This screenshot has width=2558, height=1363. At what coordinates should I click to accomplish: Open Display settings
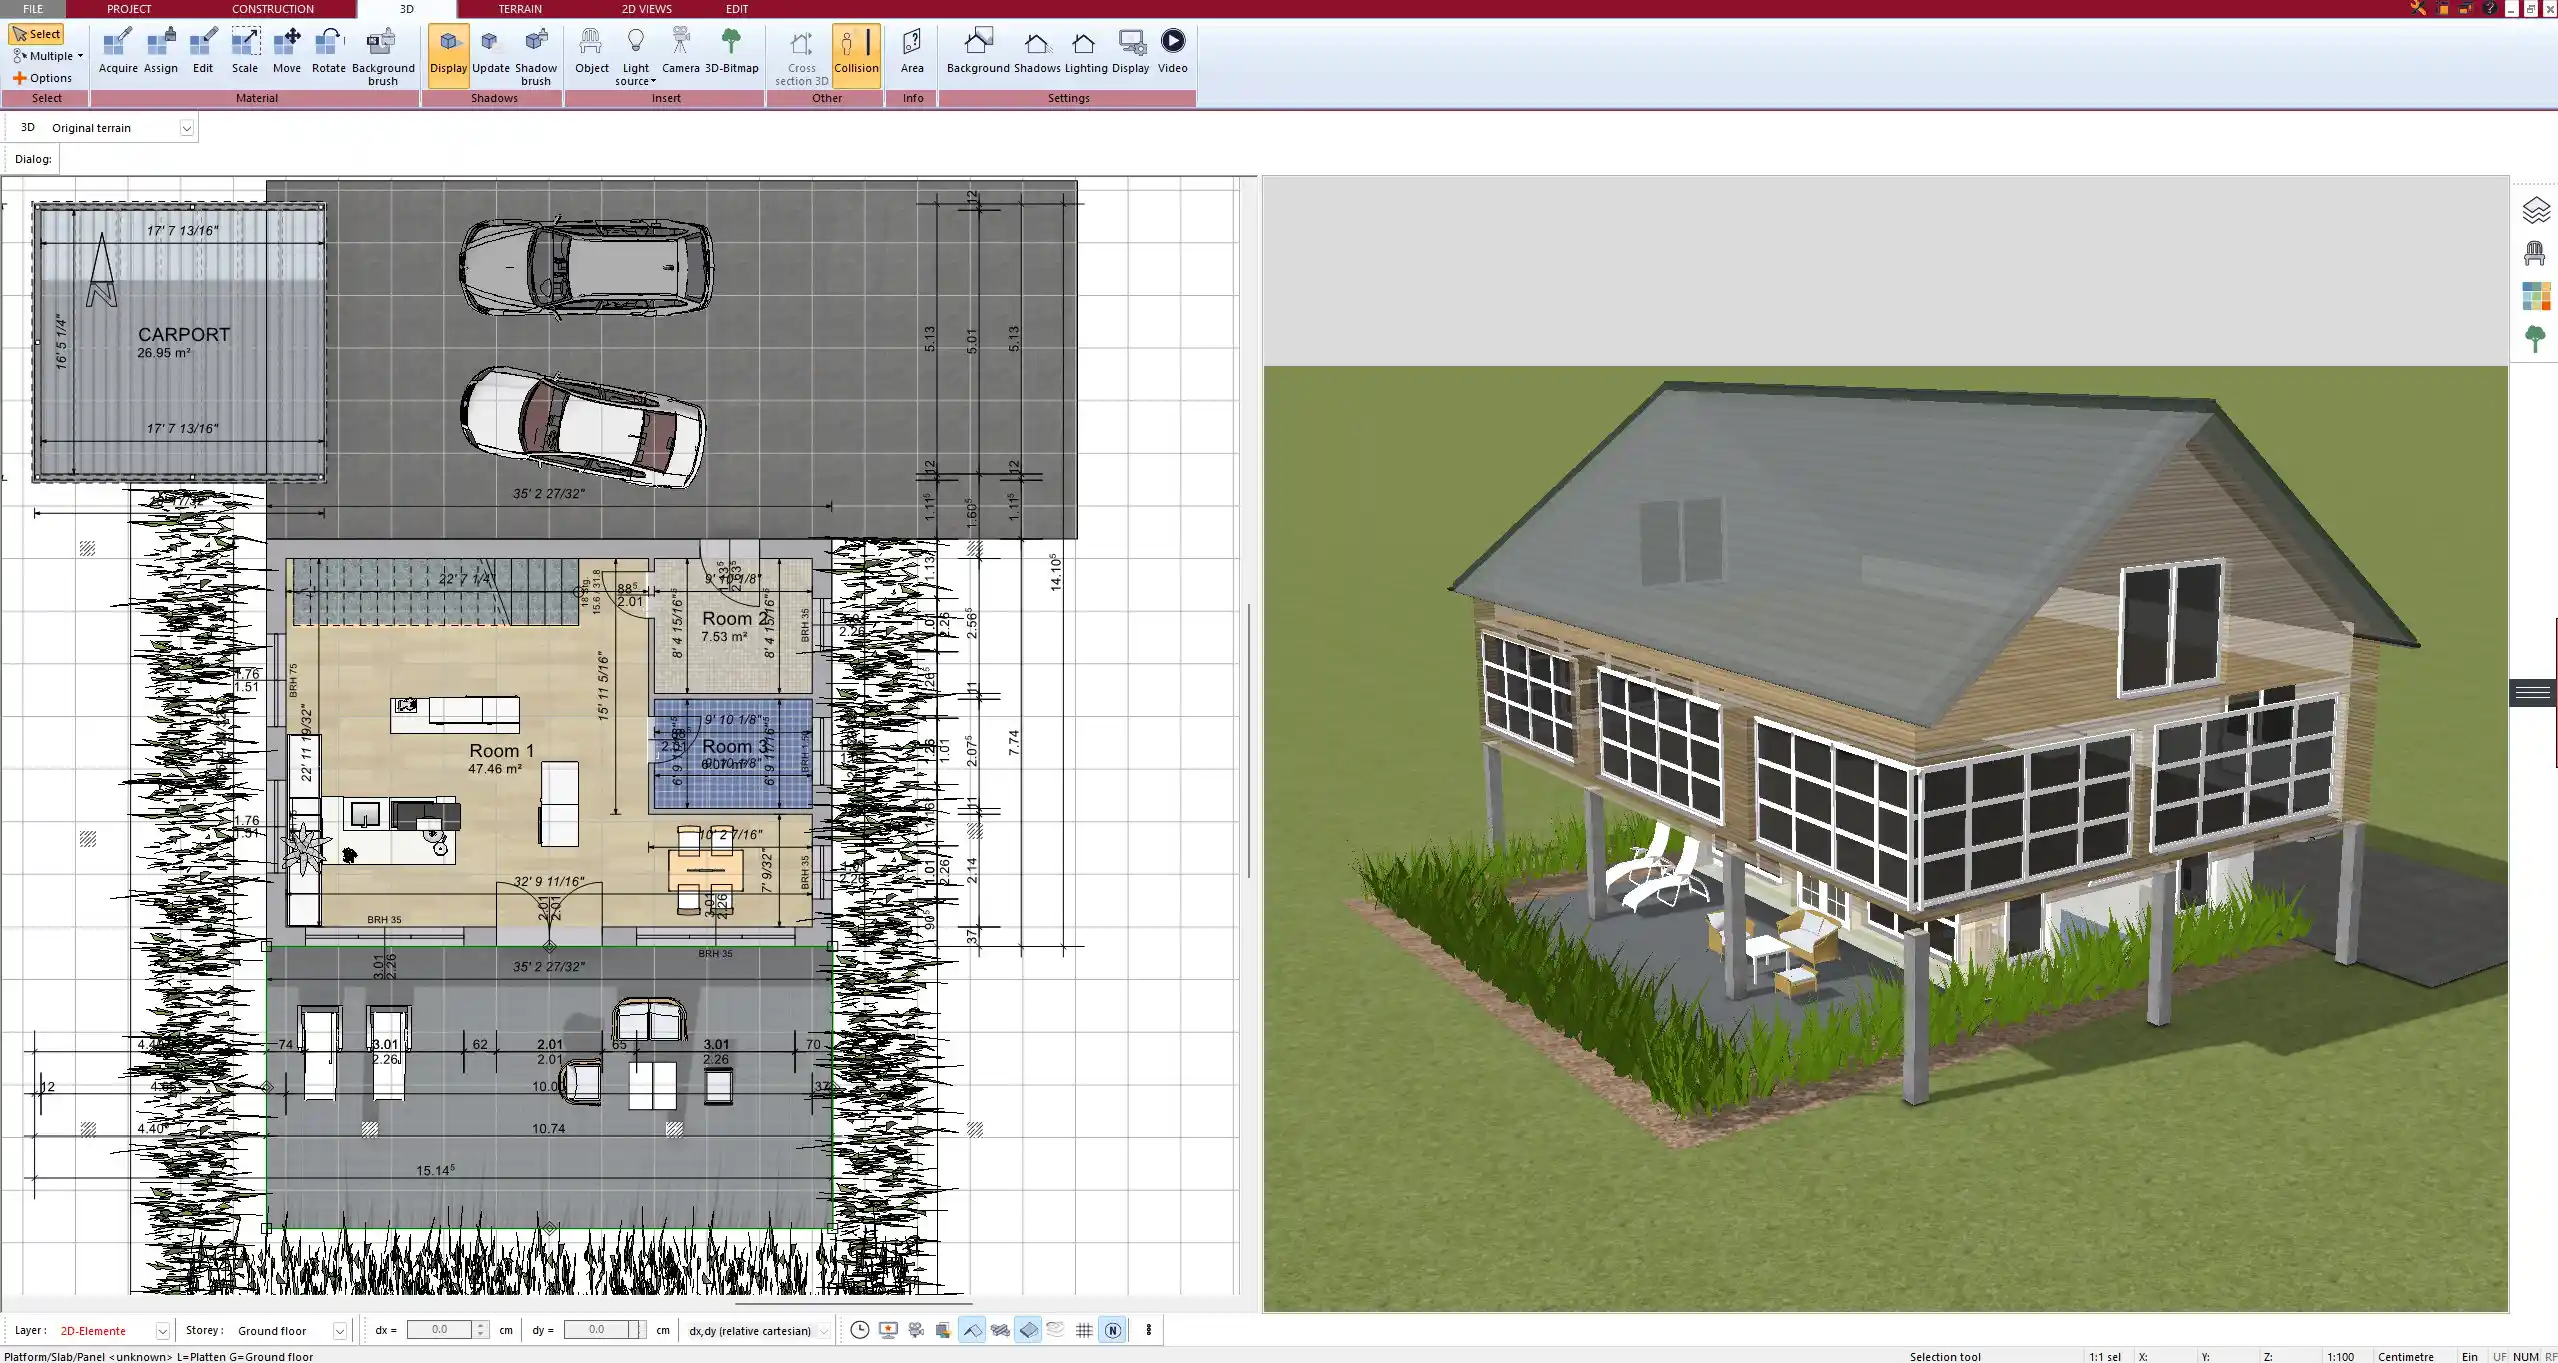(x=1130, y=52)
